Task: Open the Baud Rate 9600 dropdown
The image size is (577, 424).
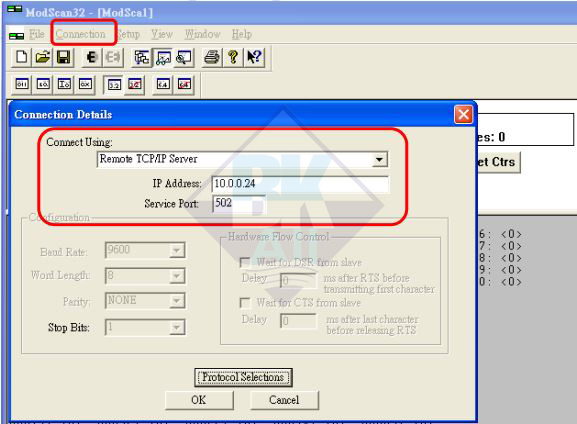Action: click(x=177, y=251)
